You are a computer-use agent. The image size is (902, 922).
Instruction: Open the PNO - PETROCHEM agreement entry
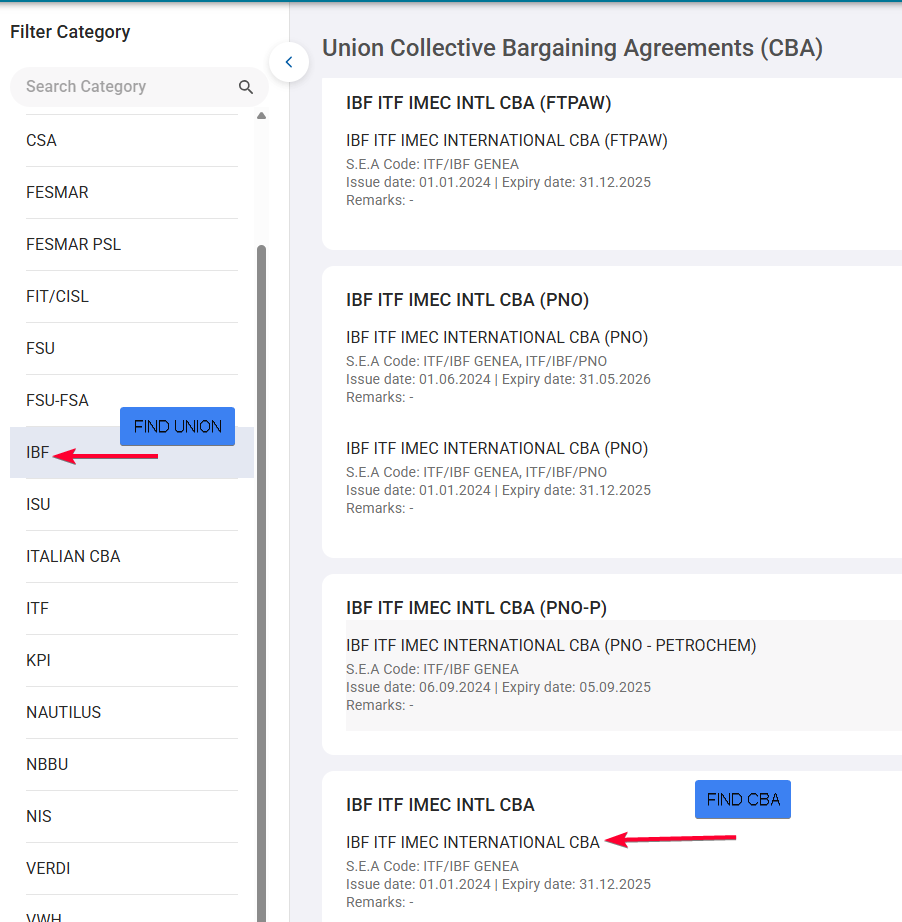551,646
